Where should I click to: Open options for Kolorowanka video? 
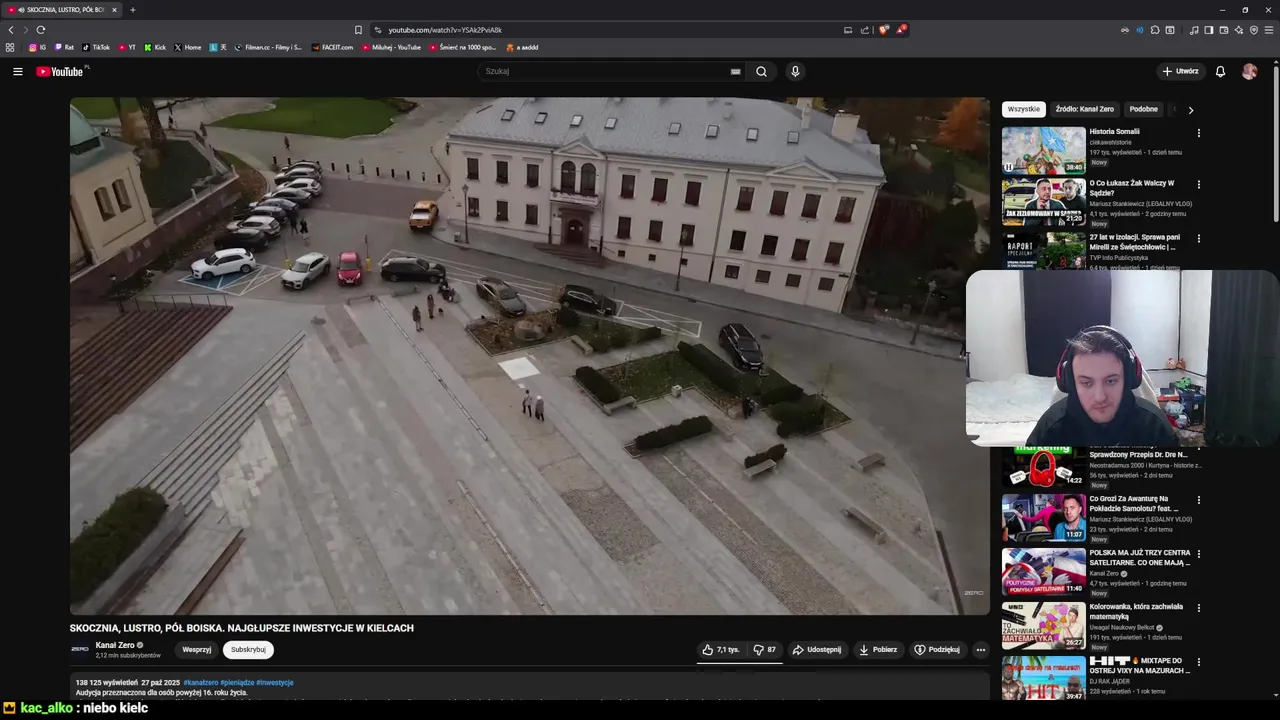[1198, 608]
